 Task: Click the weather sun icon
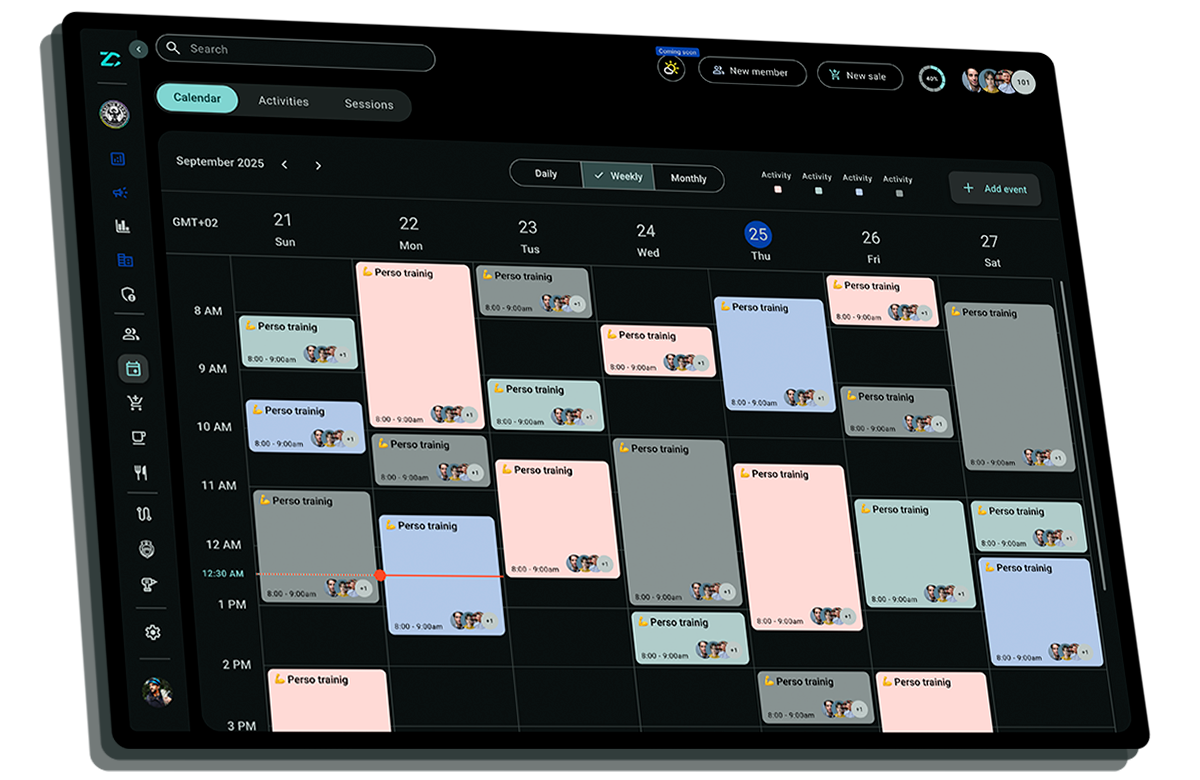(x=671, y=69)
